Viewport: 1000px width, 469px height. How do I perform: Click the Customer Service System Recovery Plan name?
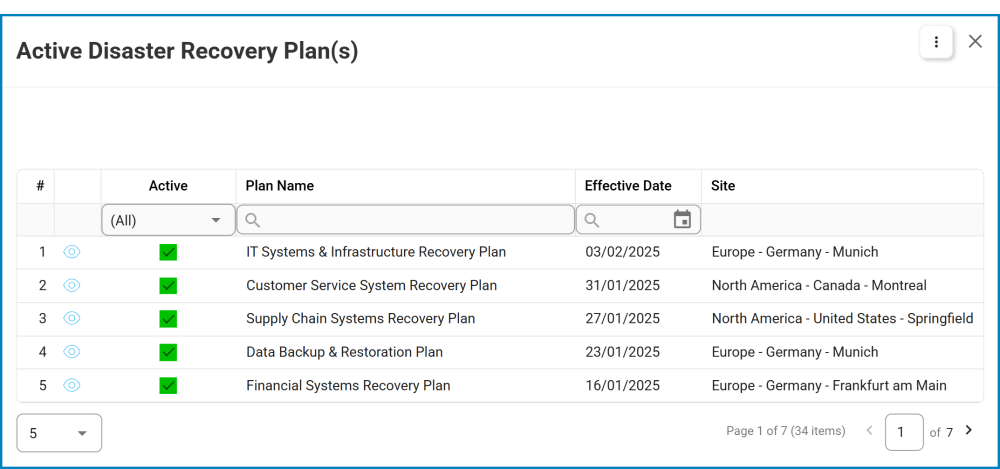(x=371, y=285)
